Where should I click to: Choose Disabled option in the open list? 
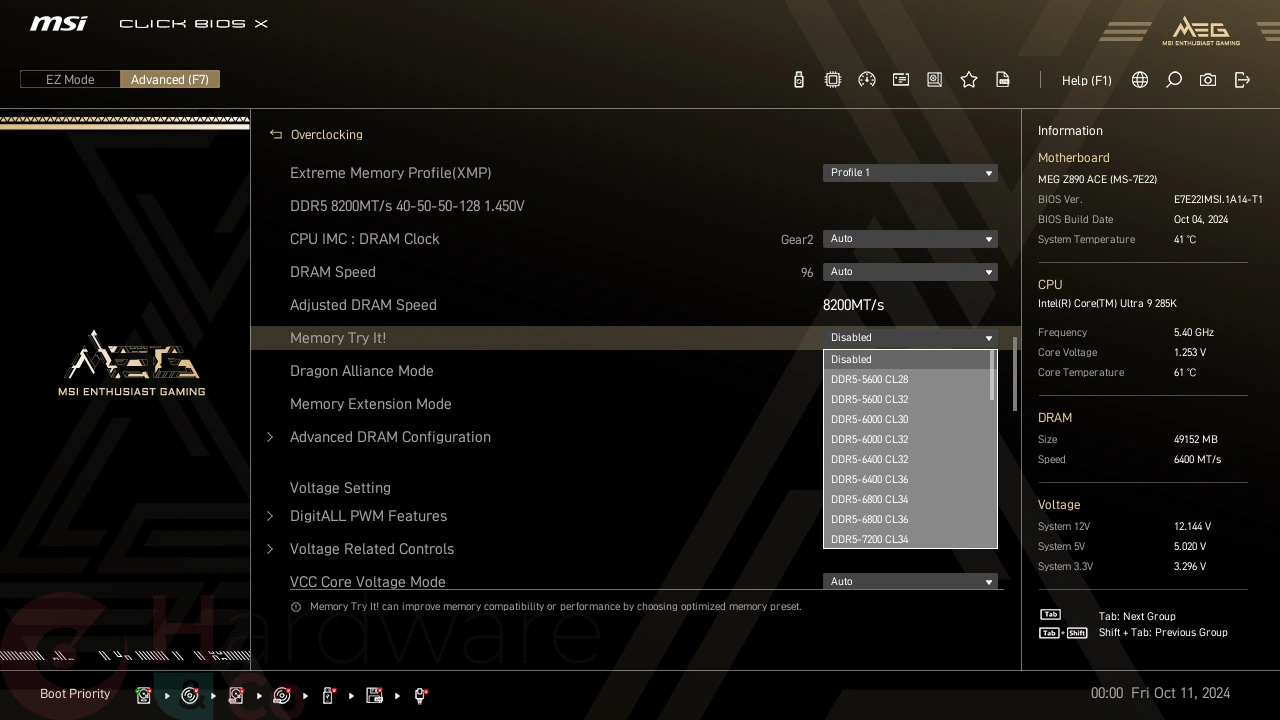[x=906, y=359]
